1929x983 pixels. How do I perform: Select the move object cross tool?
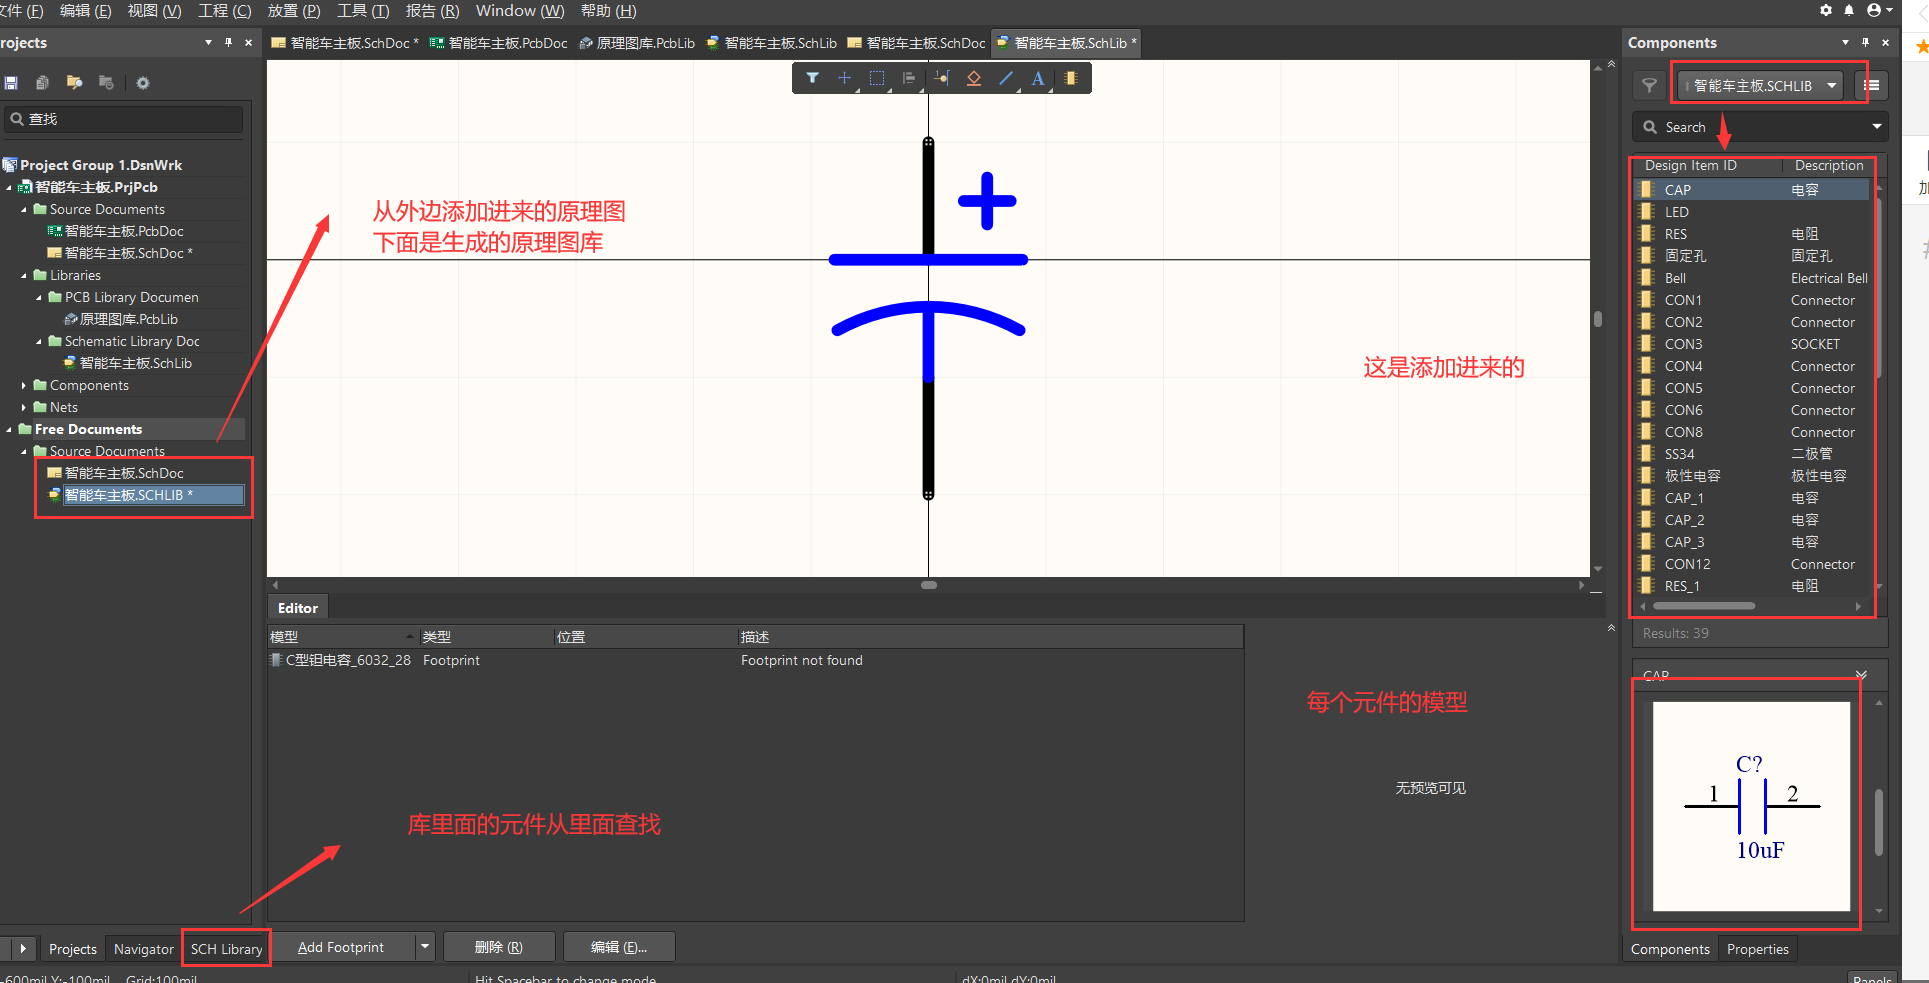tap(844, 78)
